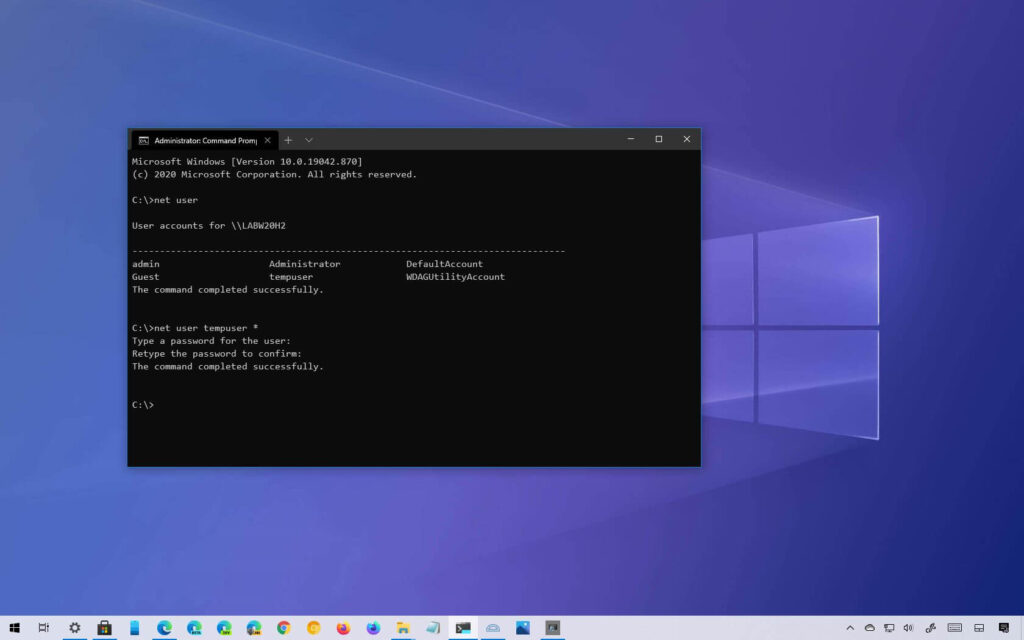Launch Microsoft Edge Dev from taskbar

click(x=224, y=628)
